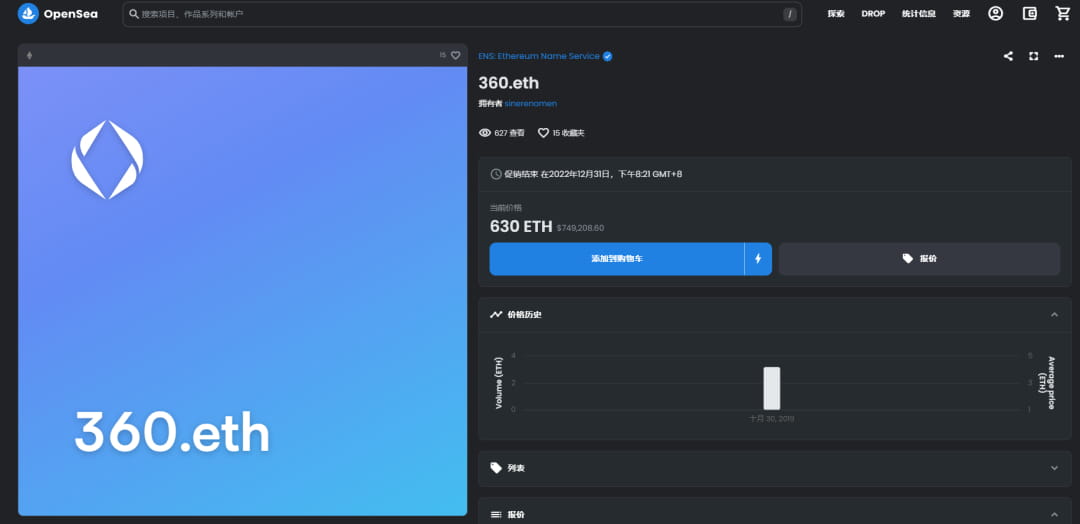
Task: Open the 资源 menu
Action: click(962, 14)
